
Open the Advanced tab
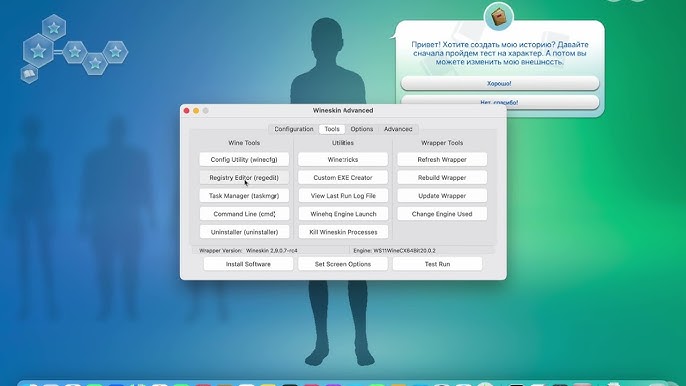click(398, 129)
